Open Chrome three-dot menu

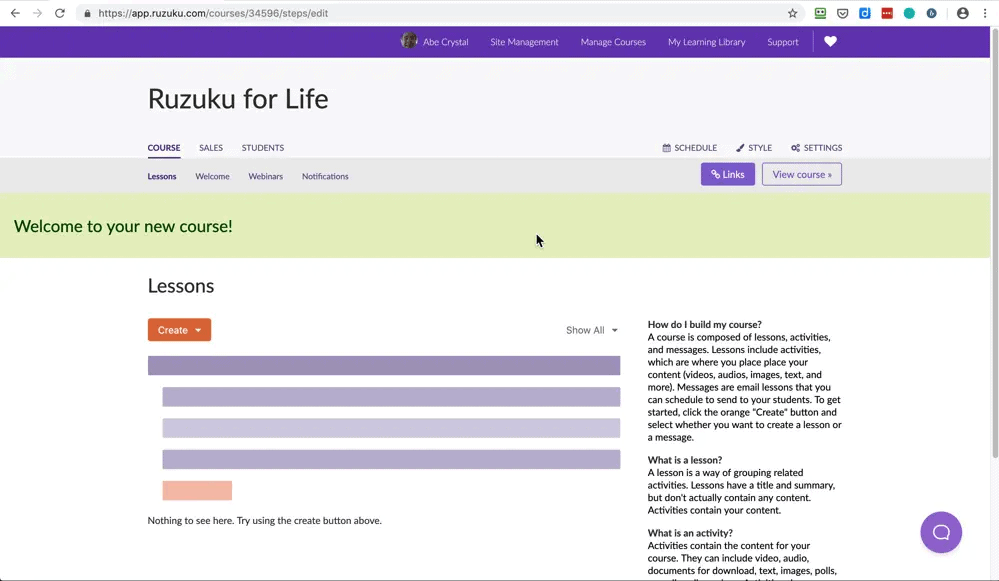pyautogui.click(x=985, y=13)
